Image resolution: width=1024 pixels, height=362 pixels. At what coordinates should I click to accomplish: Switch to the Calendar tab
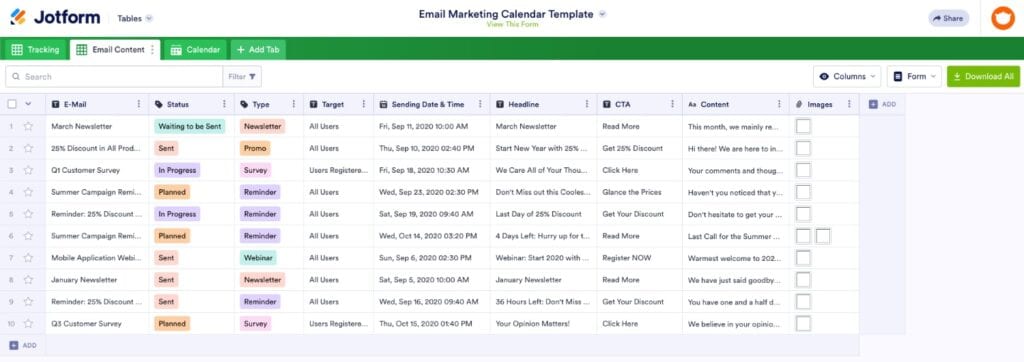[x=195, y=50]
